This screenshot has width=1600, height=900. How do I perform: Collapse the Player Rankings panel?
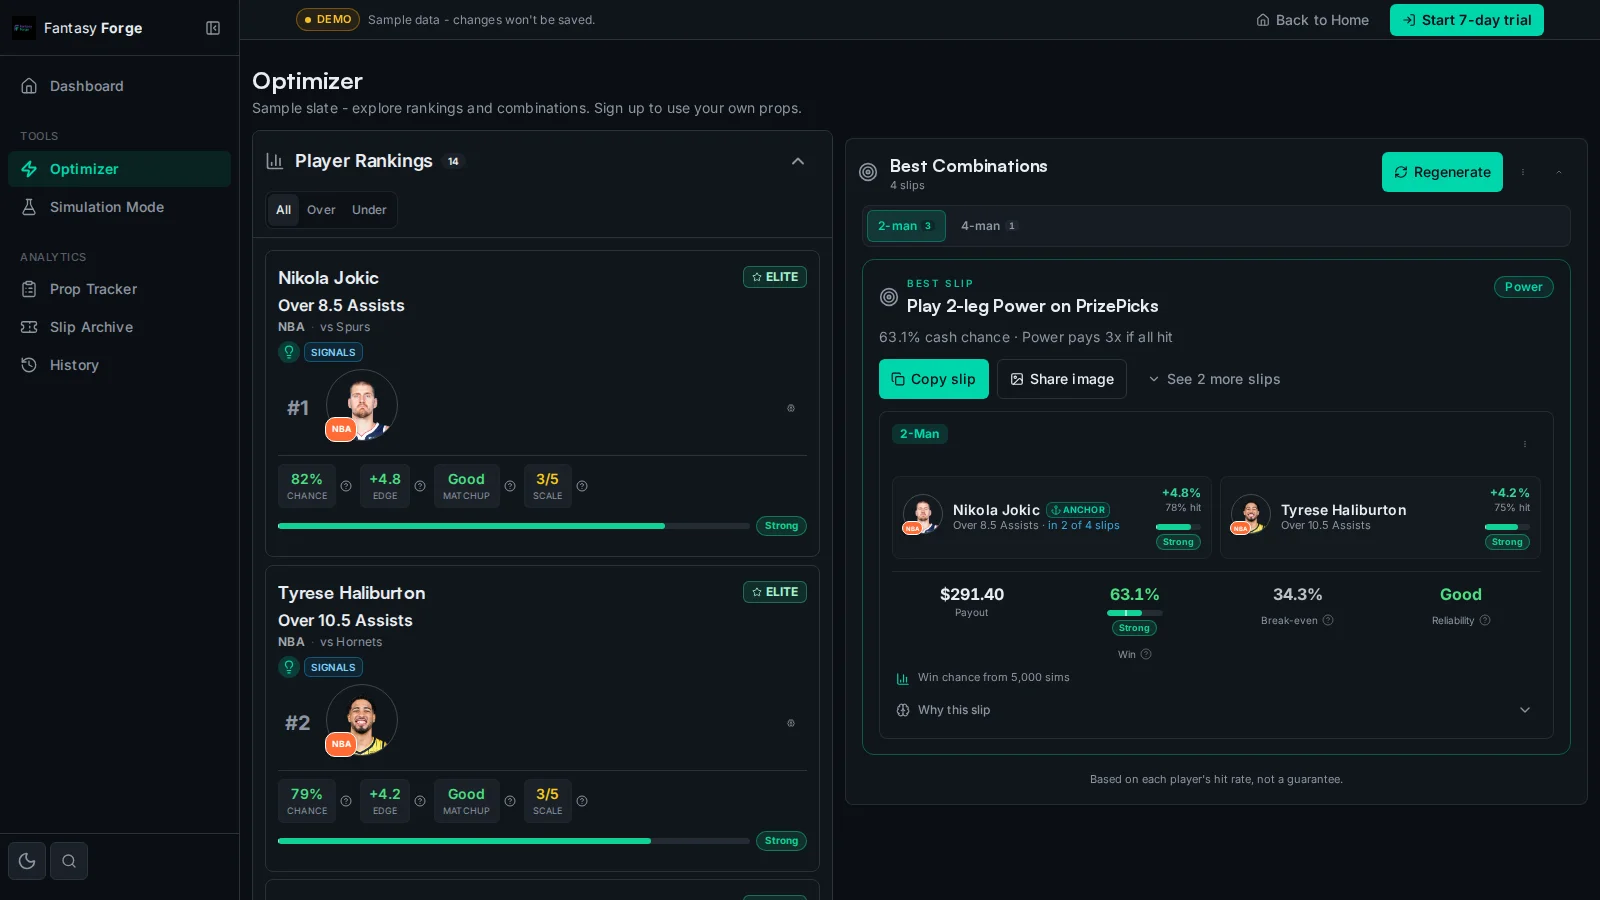tap(798, 161)
